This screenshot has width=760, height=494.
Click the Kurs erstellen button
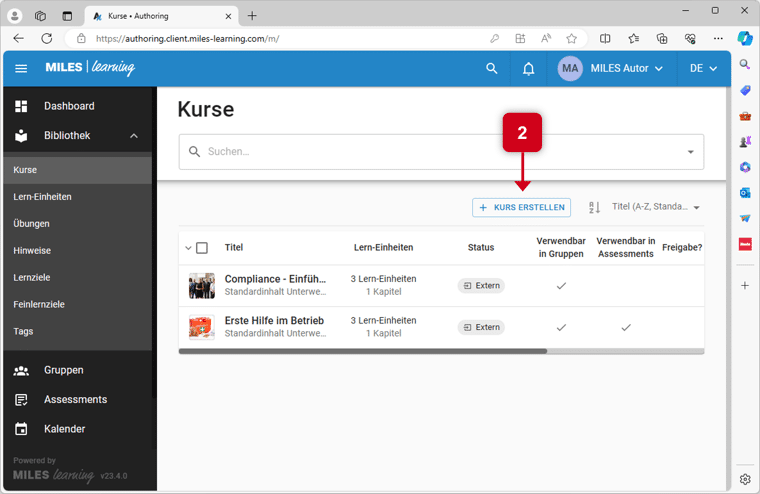(x=521, y=208)
